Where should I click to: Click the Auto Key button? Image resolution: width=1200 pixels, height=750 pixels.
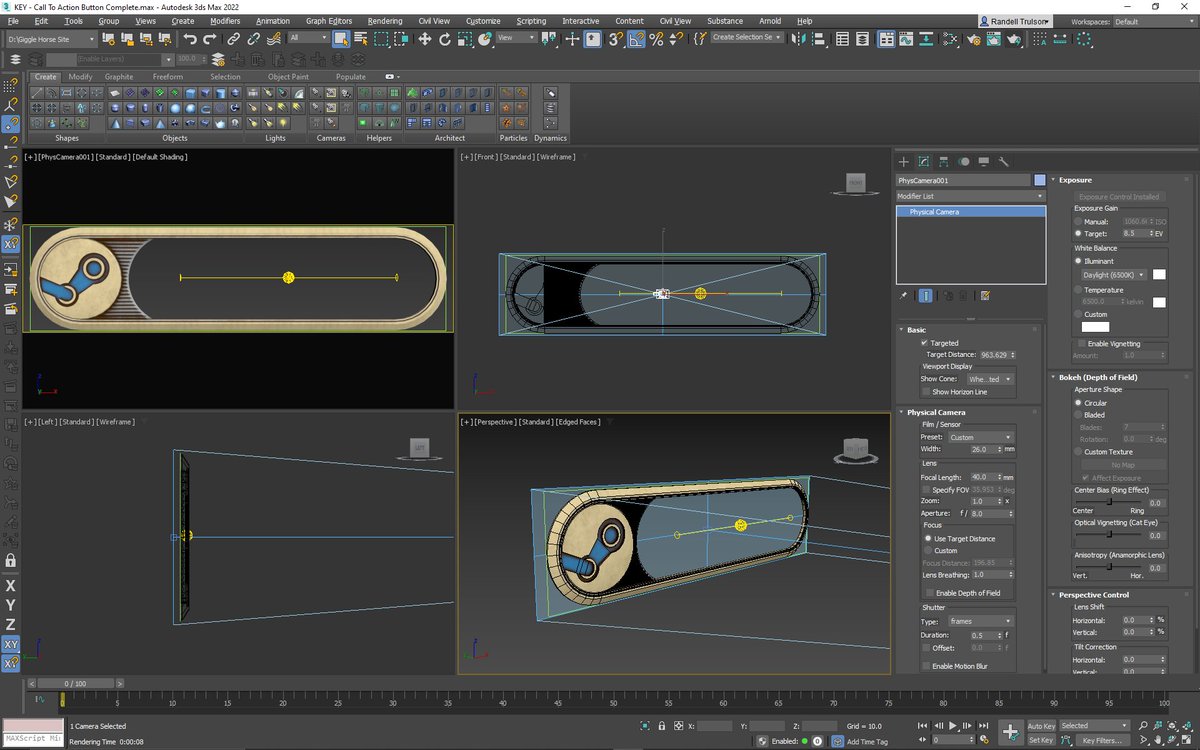[1041, 725]
